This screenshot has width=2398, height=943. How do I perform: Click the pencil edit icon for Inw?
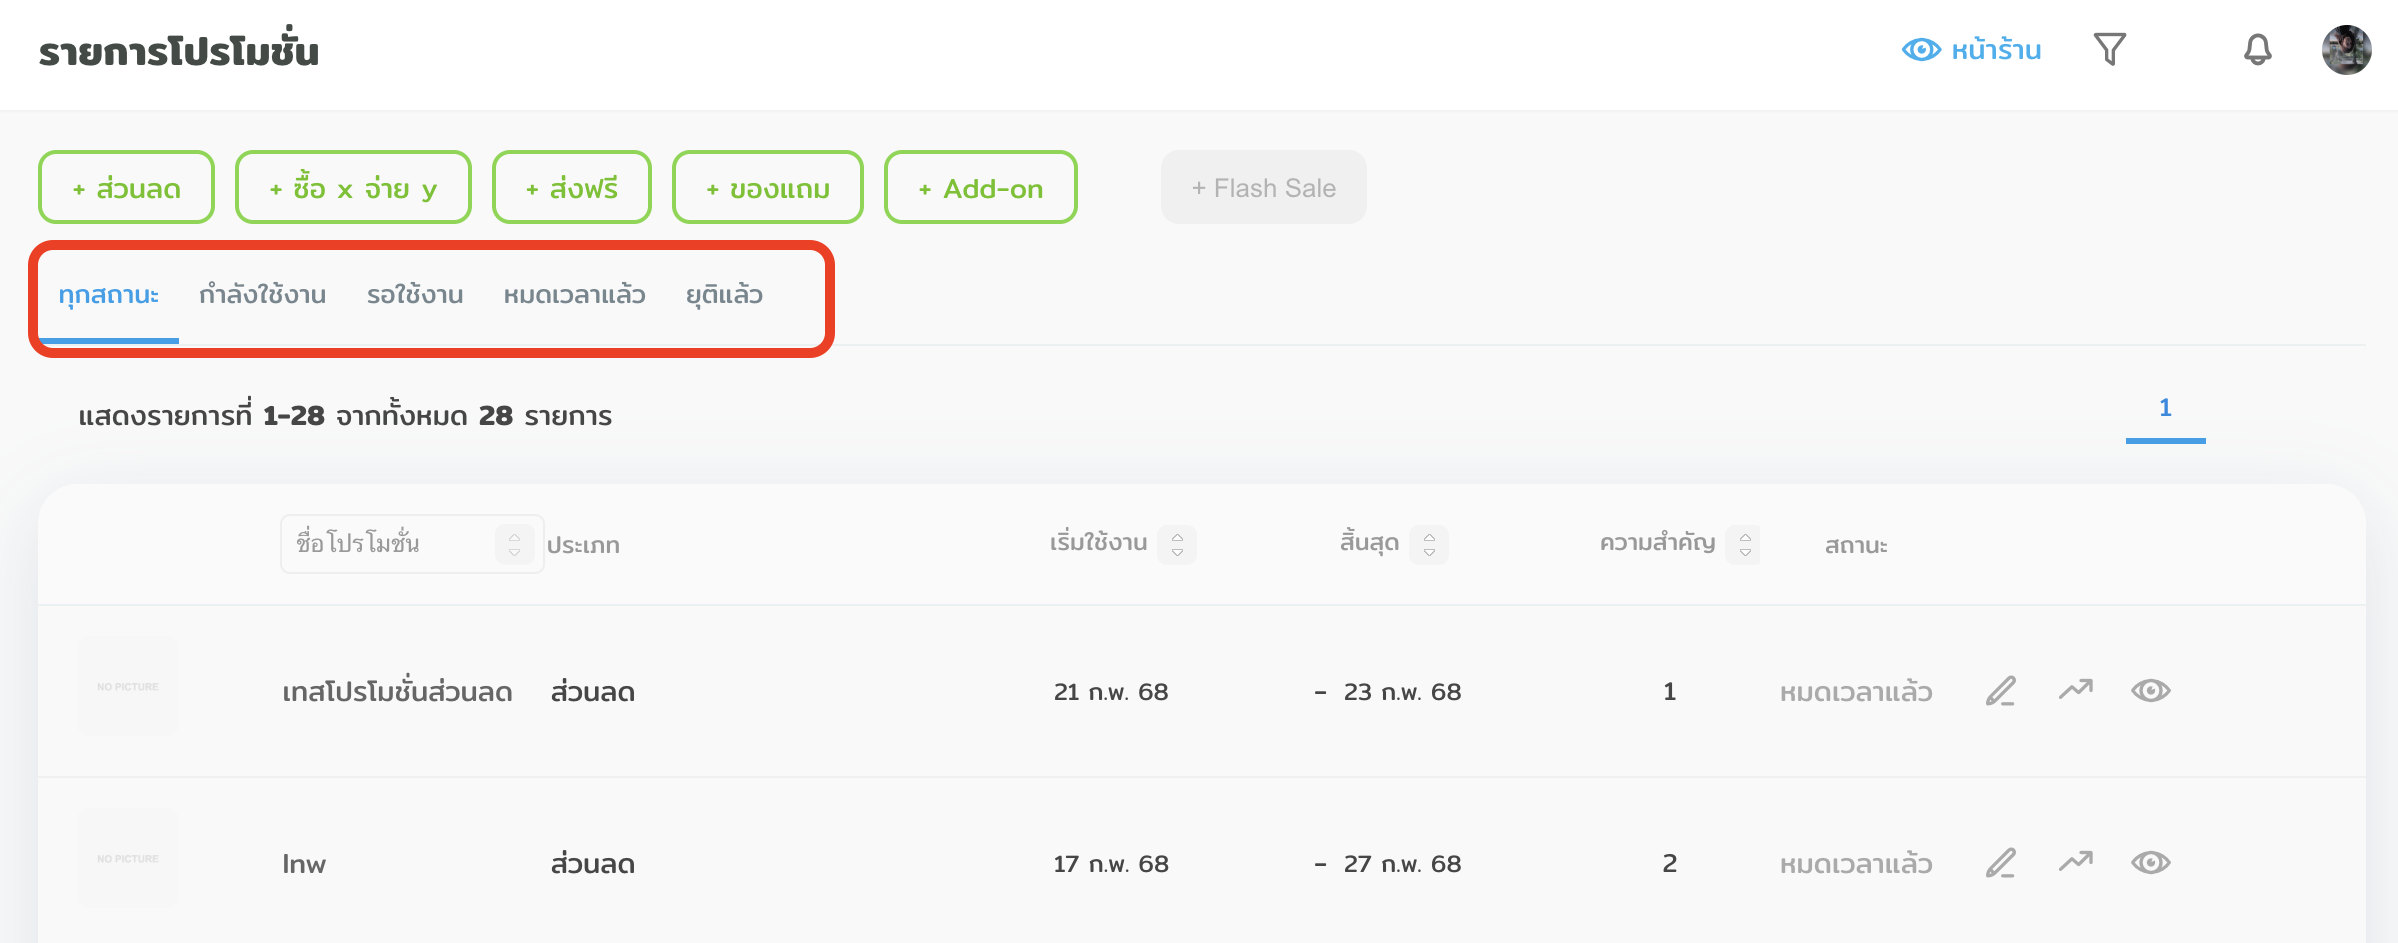pyautogui.click(x=2000, y=863)
